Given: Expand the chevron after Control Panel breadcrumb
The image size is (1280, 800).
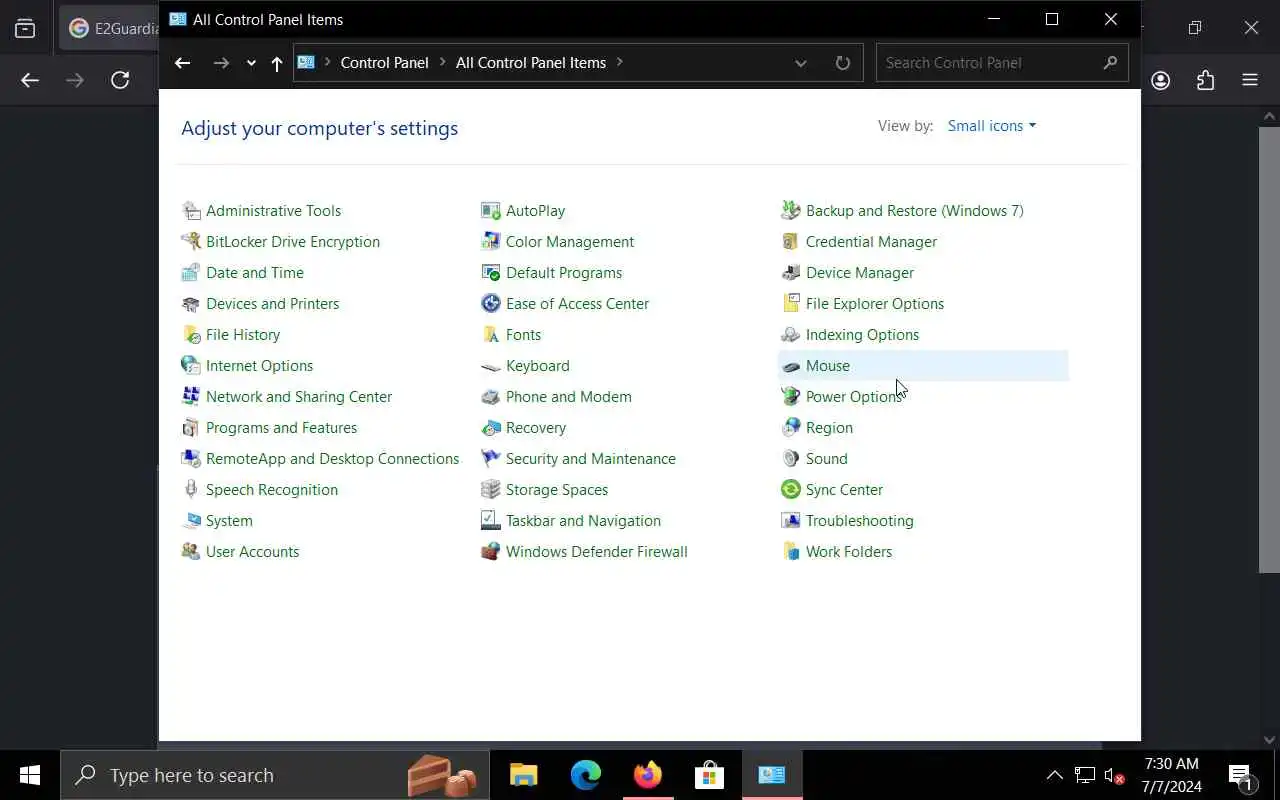Looking at the screenshot, I should 442,62.
